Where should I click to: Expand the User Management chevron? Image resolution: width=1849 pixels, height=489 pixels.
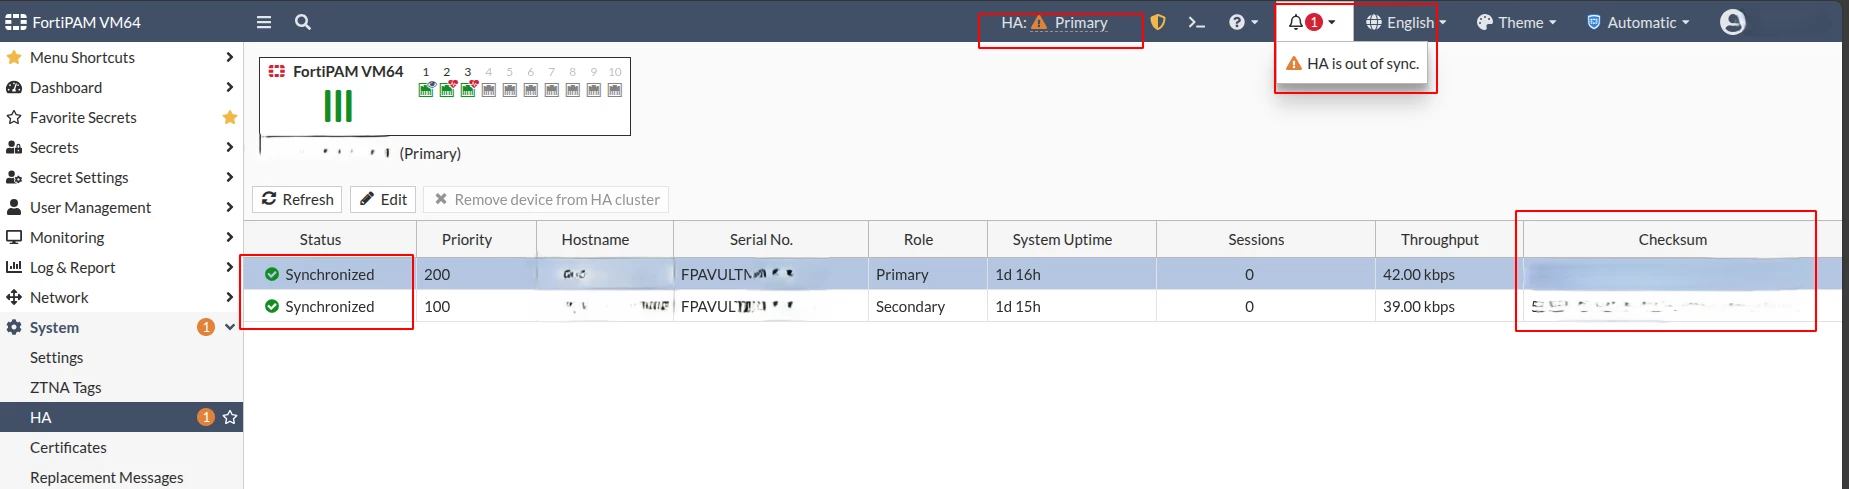coord(229,207)
